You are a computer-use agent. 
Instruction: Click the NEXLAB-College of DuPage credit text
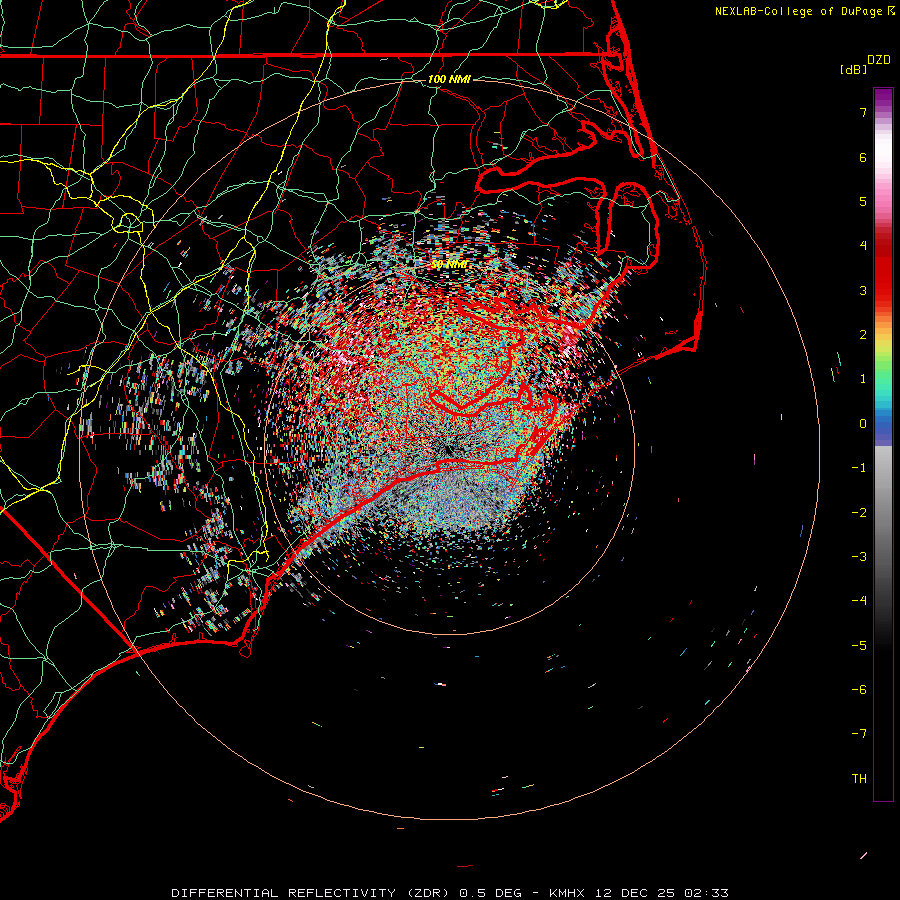pos(799,11)
